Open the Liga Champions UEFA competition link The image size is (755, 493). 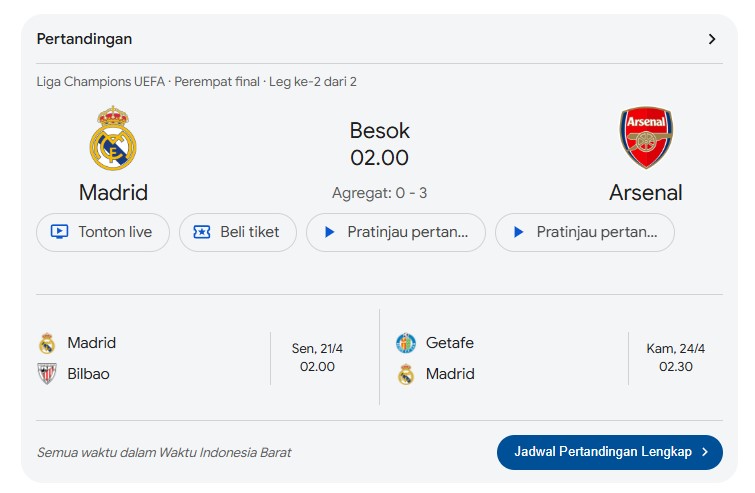[x=101, y=81]
